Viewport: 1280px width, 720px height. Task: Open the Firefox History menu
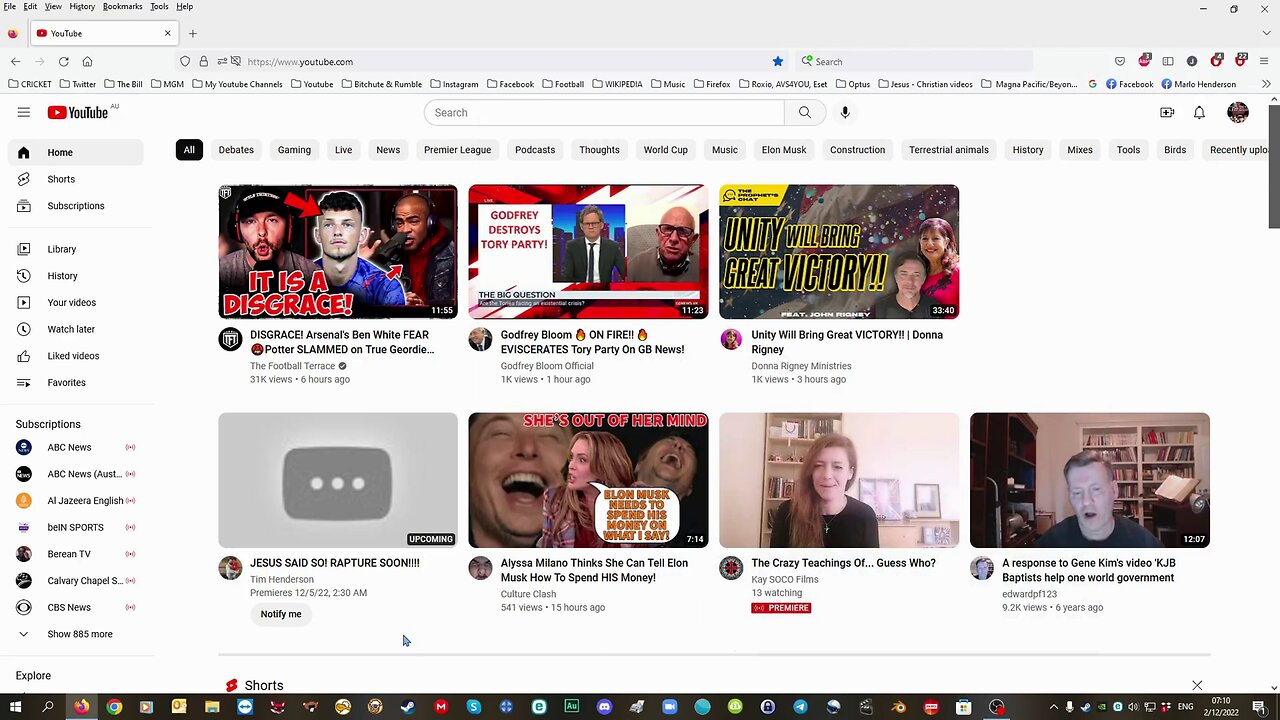[82, 7]
